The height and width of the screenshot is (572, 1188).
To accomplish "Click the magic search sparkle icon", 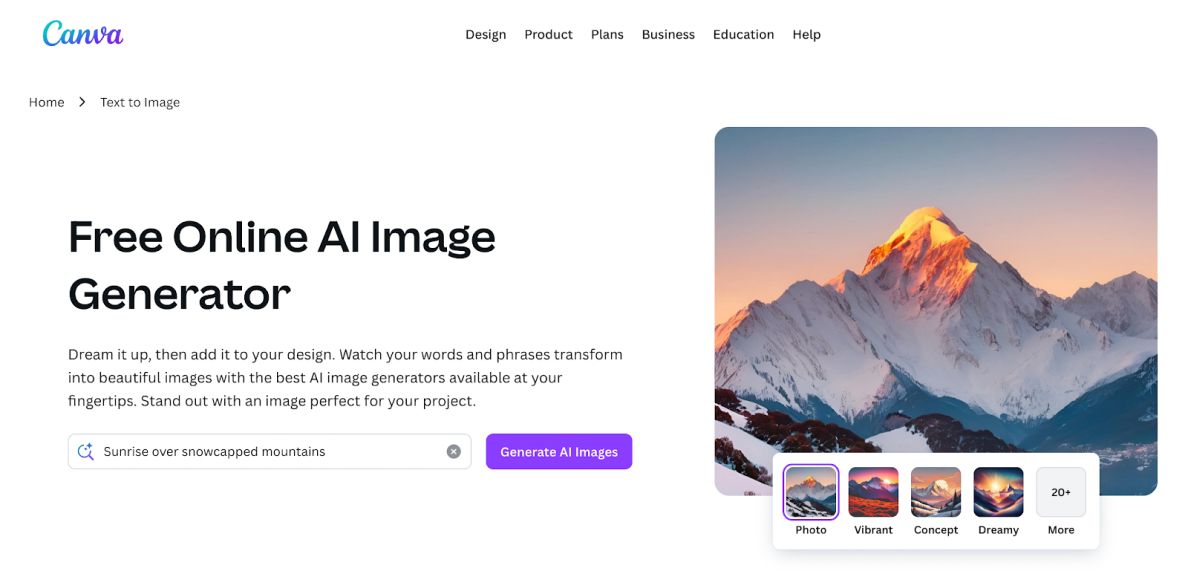I will click(86, 452).
